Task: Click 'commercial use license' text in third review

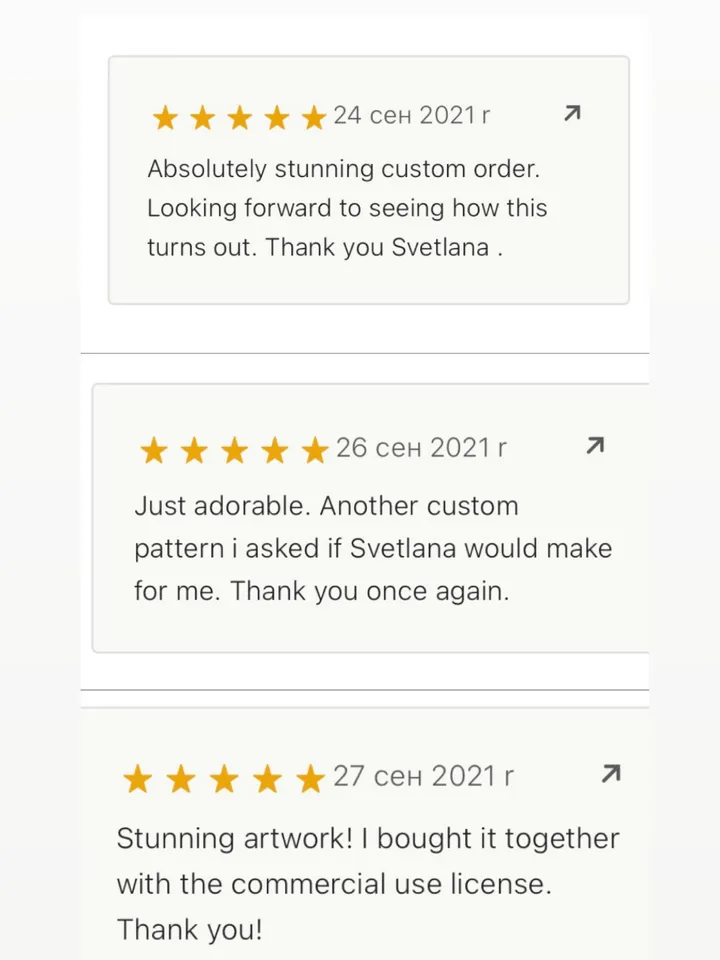Action: pos(391,884)
